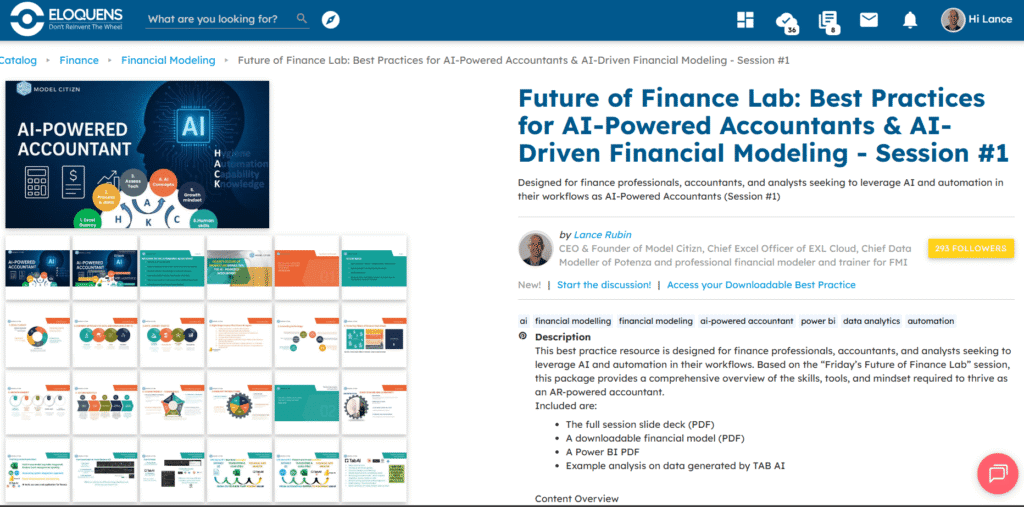Select the 'ai-powered accountant' tag
The image size is (1024, 507).
coord(746,321)
